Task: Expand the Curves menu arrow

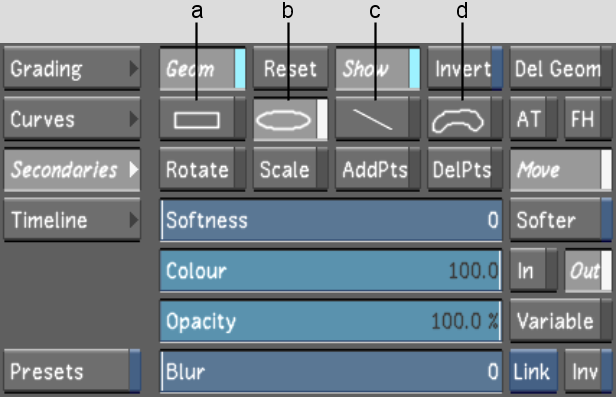Action: pyautogui.click(x=134, y=119)
